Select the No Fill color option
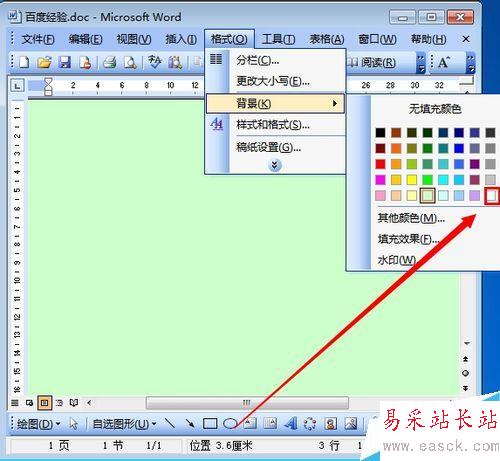 [435, 109]
